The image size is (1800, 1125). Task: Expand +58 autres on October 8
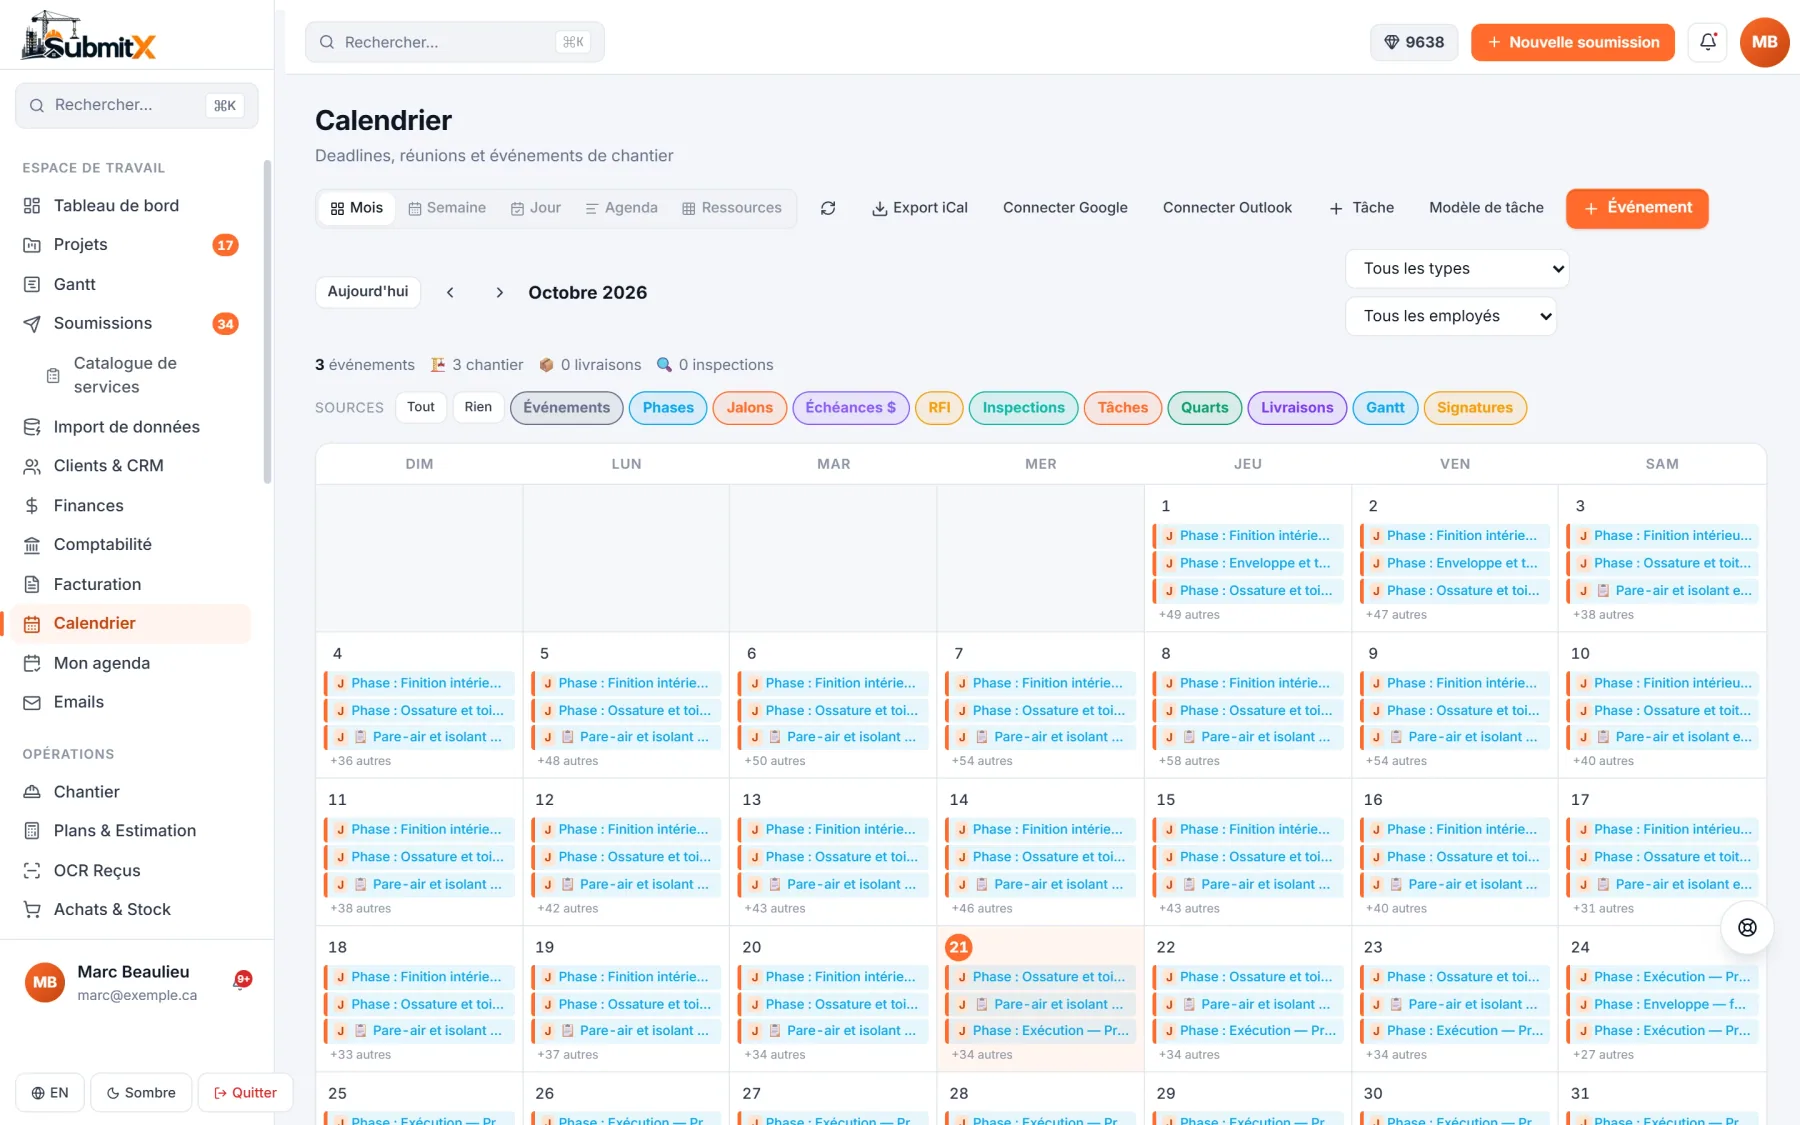coord(1189,761)
